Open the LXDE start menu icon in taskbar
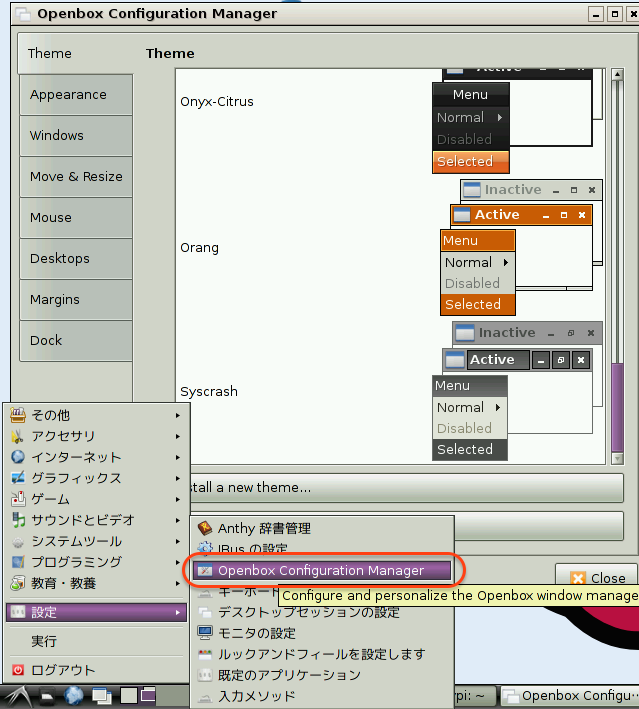This screenshot has width=639, height=709. [x=17, y=696]
